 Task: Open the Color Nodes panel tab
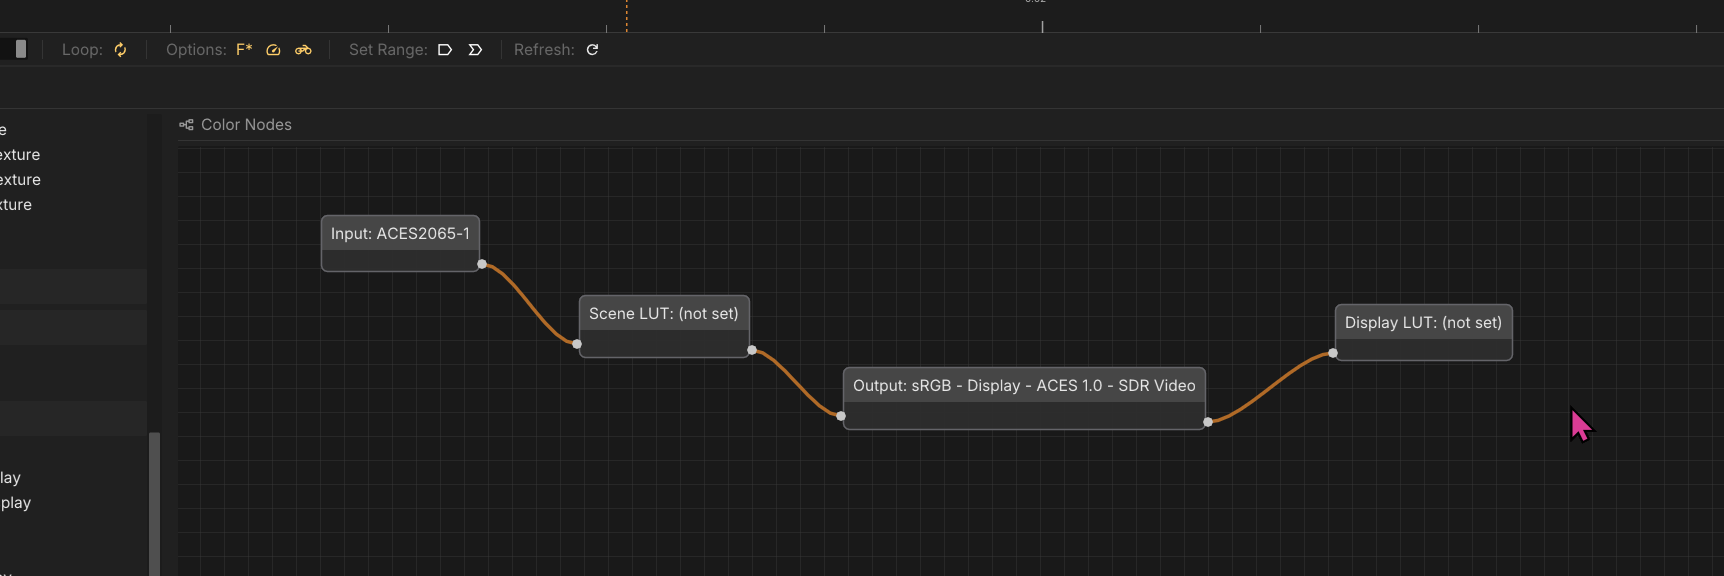tap(246, 125)
